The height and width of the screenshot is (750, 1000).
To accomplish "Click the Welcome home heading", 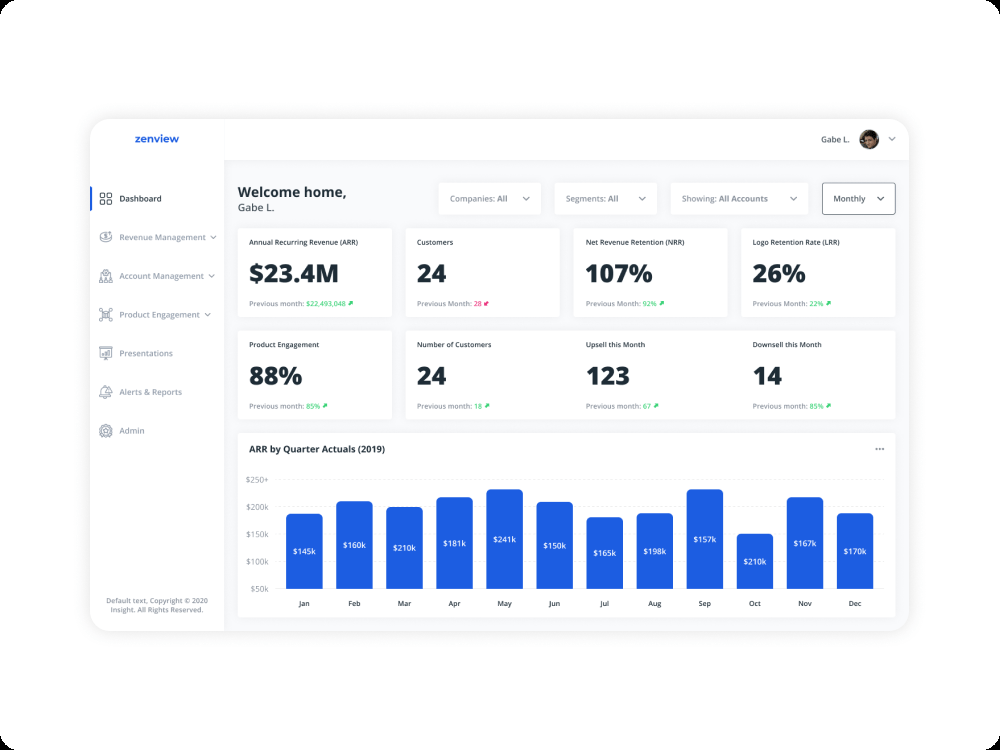I will 292,192.
